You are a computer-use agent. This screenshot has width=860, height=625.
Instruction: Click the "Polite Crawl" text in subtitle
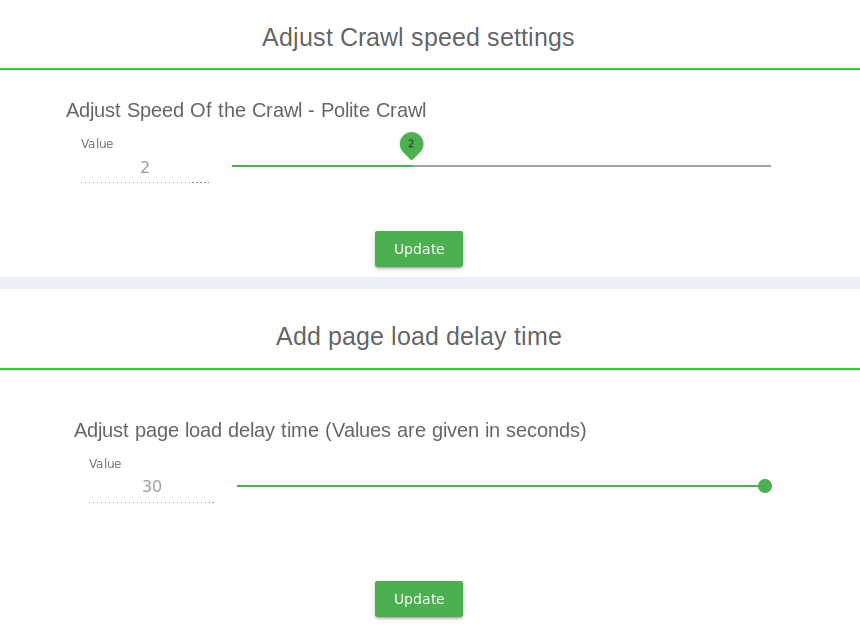pyautogui.click(x=373, y=110)
